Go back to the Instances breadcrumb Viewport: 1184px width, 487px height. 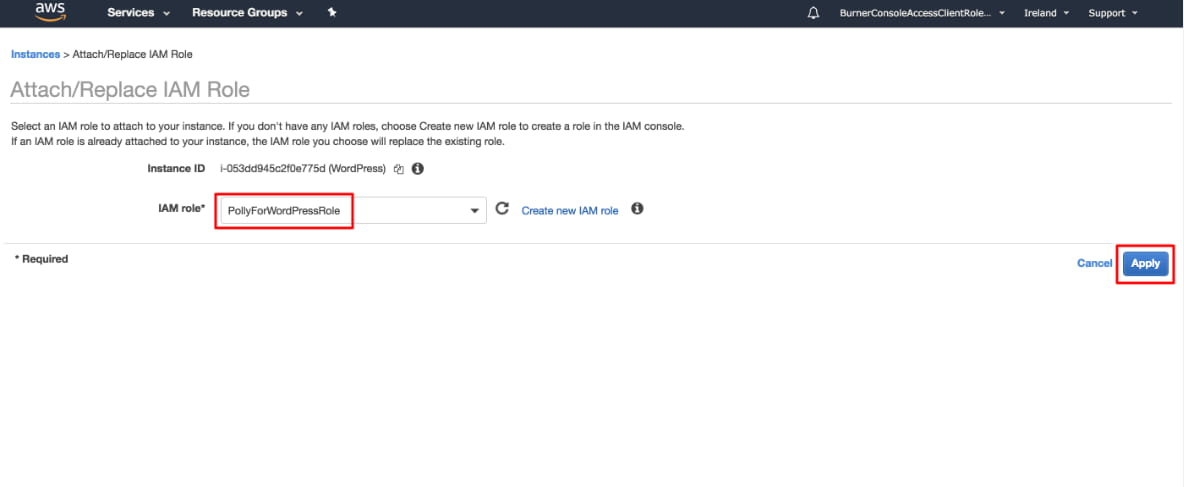pyautogui.click(x=35, y=53)
